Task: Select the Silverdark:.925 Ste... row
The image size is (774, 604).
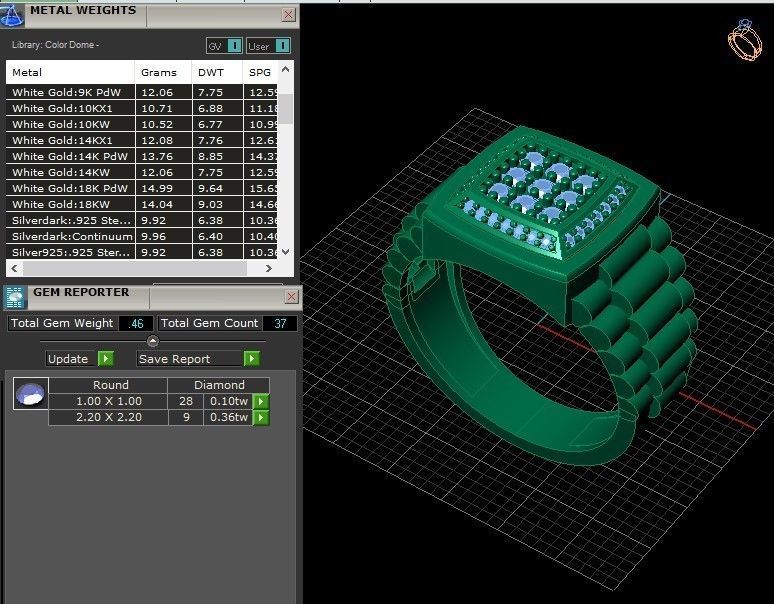Action: (x=142, y=220)
